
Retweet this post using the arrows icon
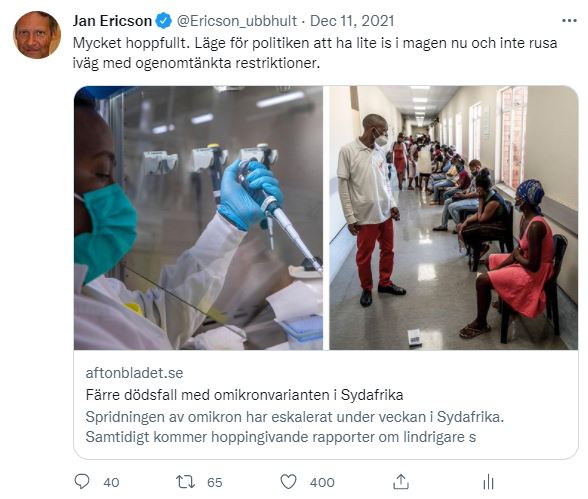pos(185,482)
